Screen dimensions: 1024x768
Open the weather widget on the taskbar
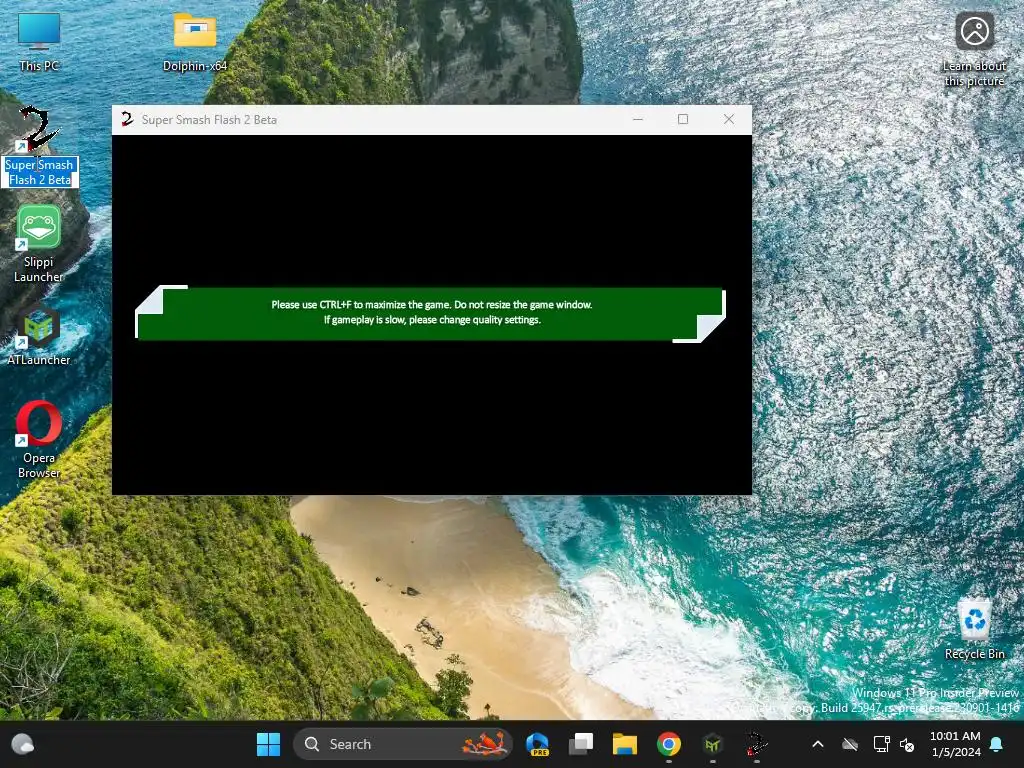coord(23,744)
